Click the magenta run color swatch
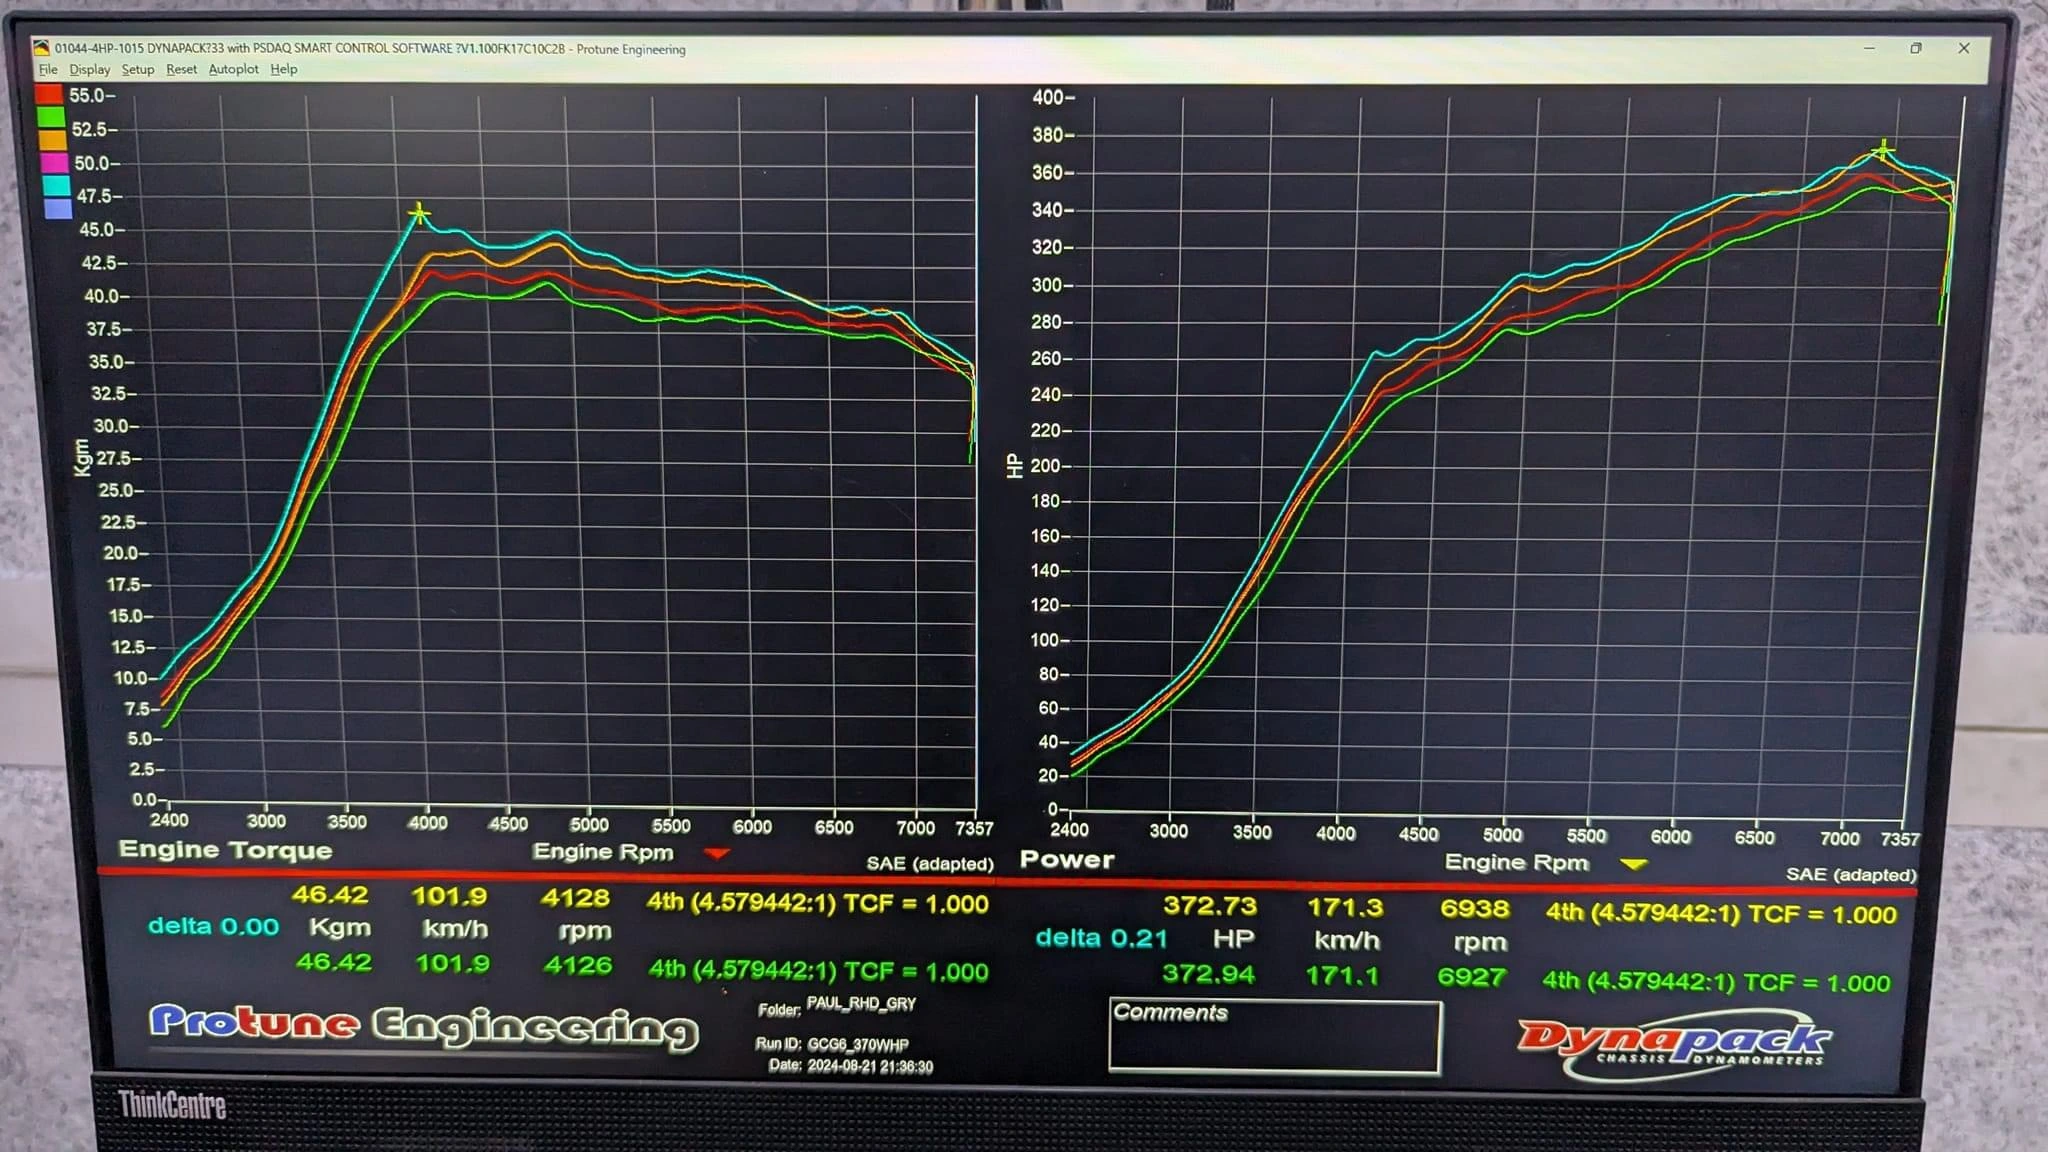This screenshot has width=2048, height=1152. (x=54, y=163)
